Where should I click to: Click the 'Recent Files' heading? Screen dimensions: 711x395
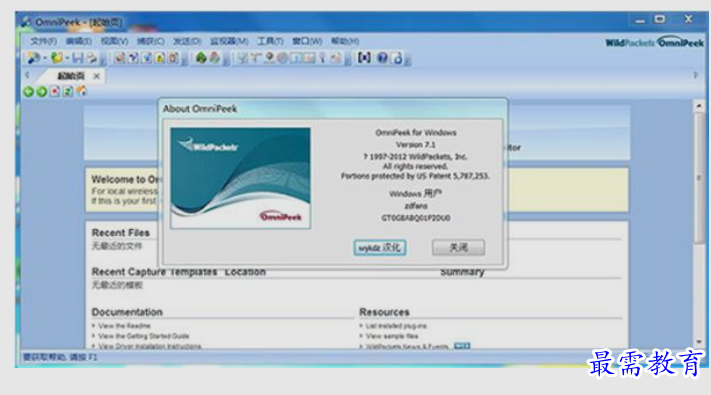tap(121, 233)
